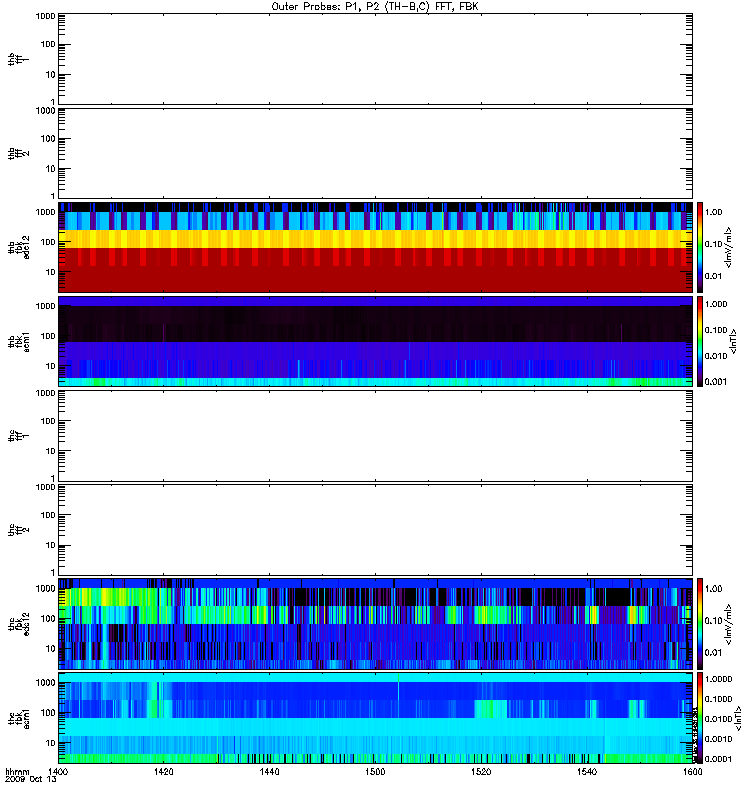The height and width of the screenshot is (800, 750).
Task: Click the '10' y-axis tick of thb fbk edc12 panel
Action: [51, 272]
